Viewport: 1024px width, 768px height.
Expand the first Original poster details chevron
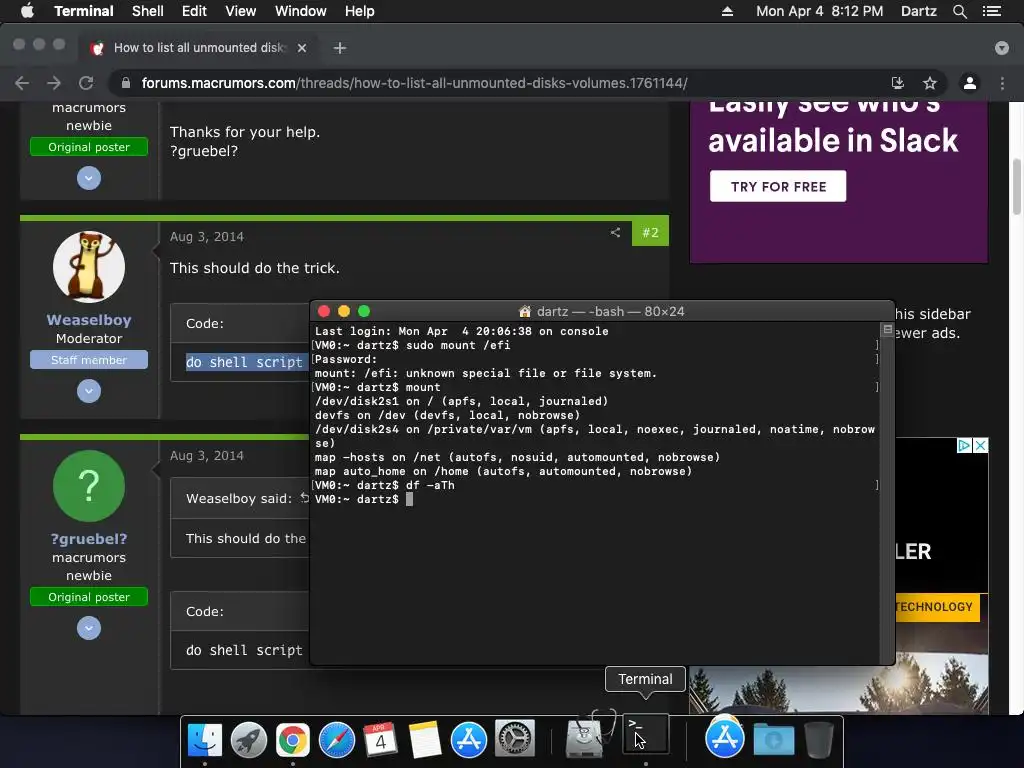point(89,178)
